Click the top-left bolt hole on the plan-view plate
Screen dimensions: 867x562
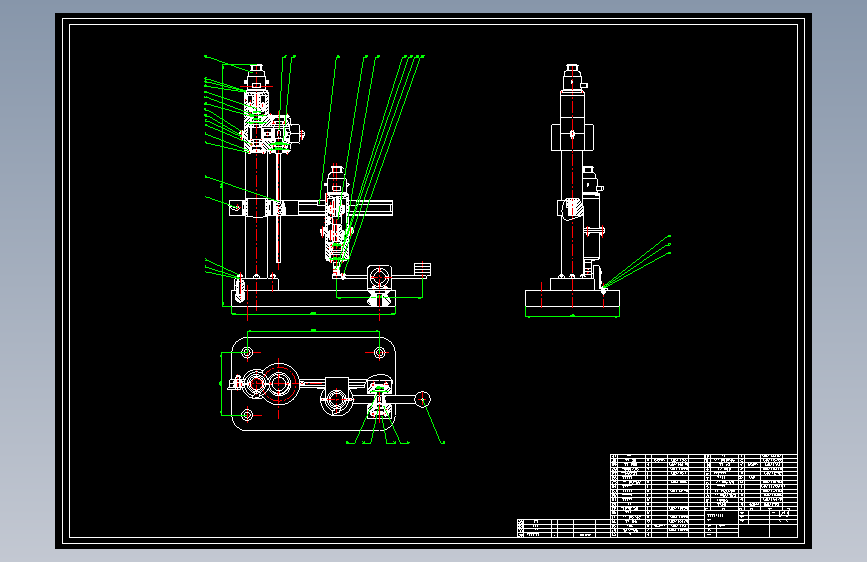click(x=247, y=352)
